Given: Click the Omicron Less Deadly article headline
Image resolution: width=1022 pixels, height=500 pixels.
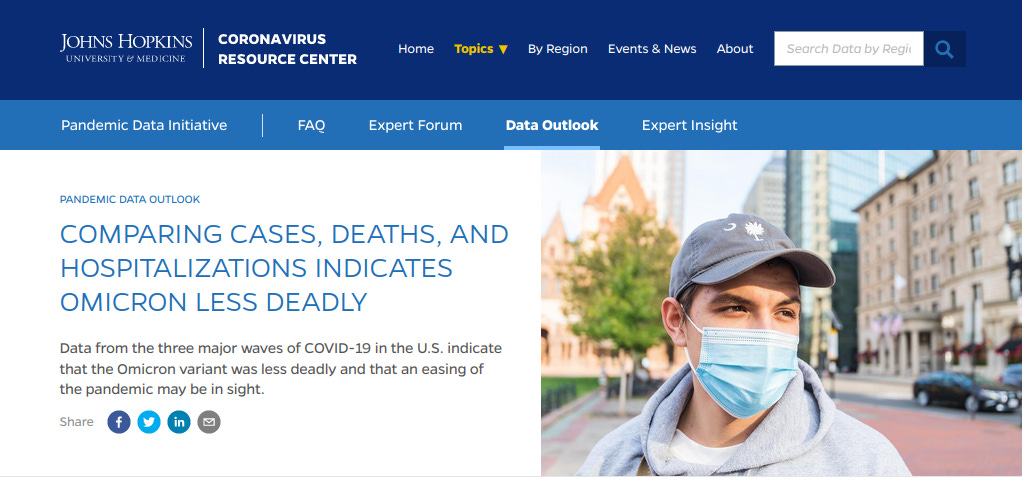Looking at the screenshot, I should click(284, 268).
